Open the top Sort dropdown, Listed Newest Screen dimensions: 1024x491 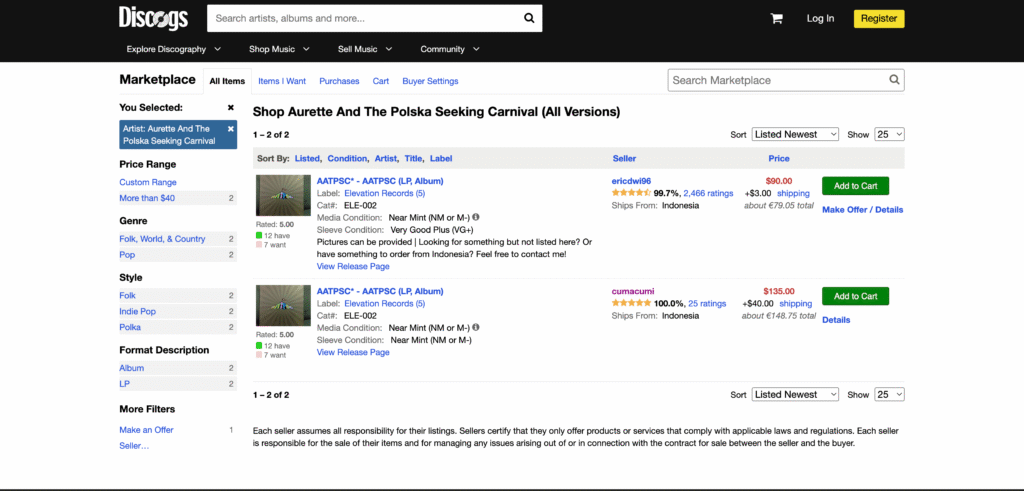click(x=795, y=134)
